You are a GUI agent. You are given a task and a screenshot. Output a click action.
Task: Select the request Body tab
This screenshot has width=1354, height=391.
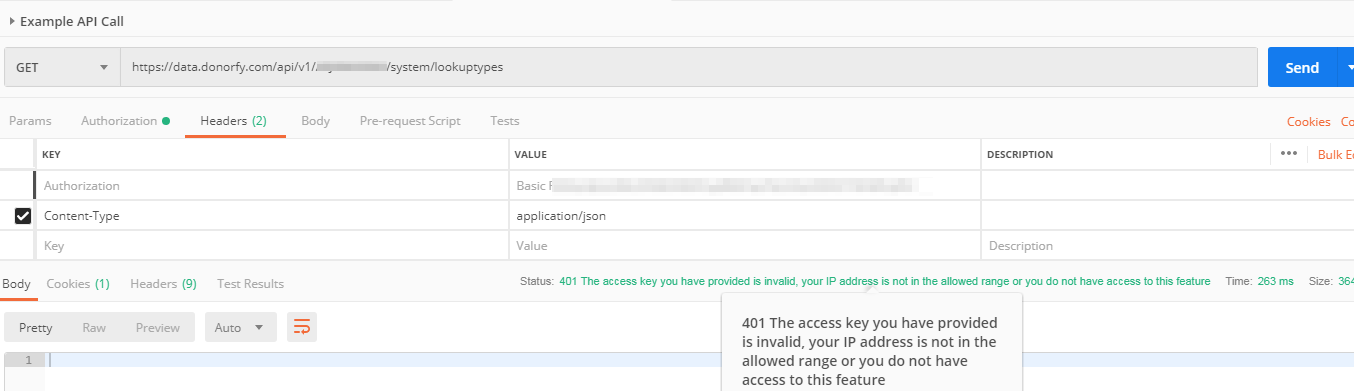click(x=315, y=121)
